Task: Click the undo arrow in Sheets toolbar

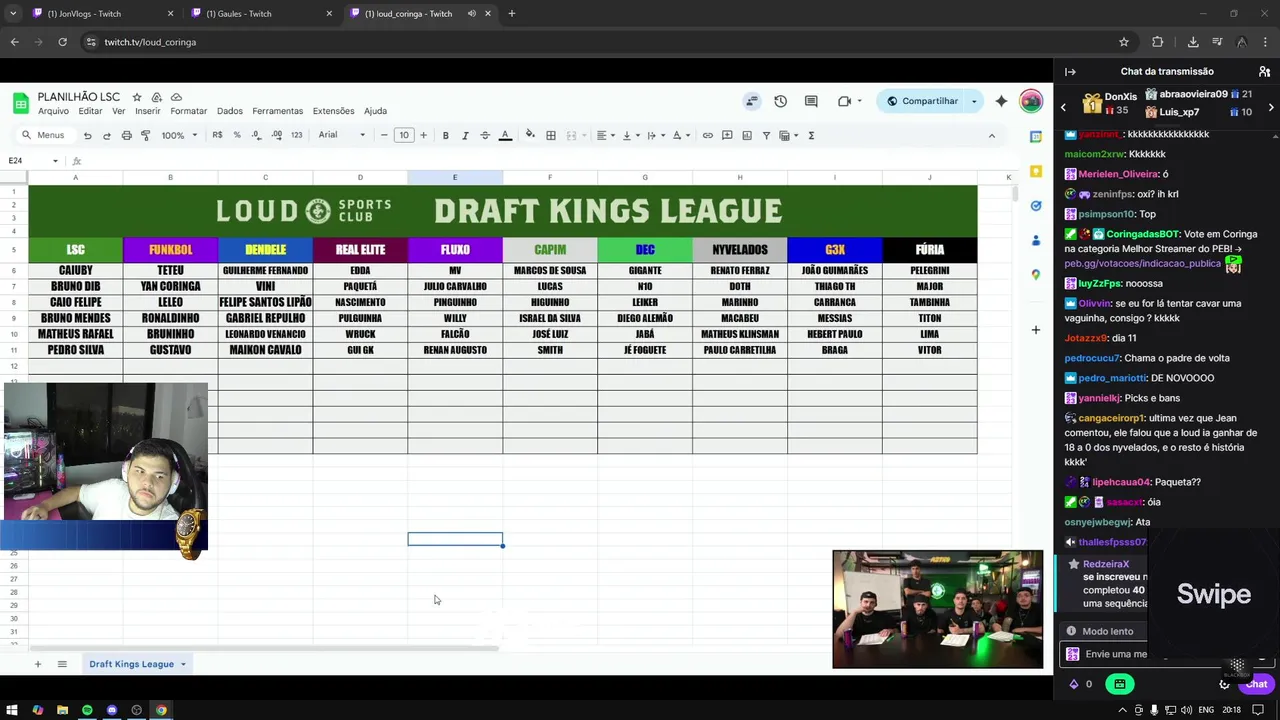Action: pyautogui.click(x=88, y=135)
